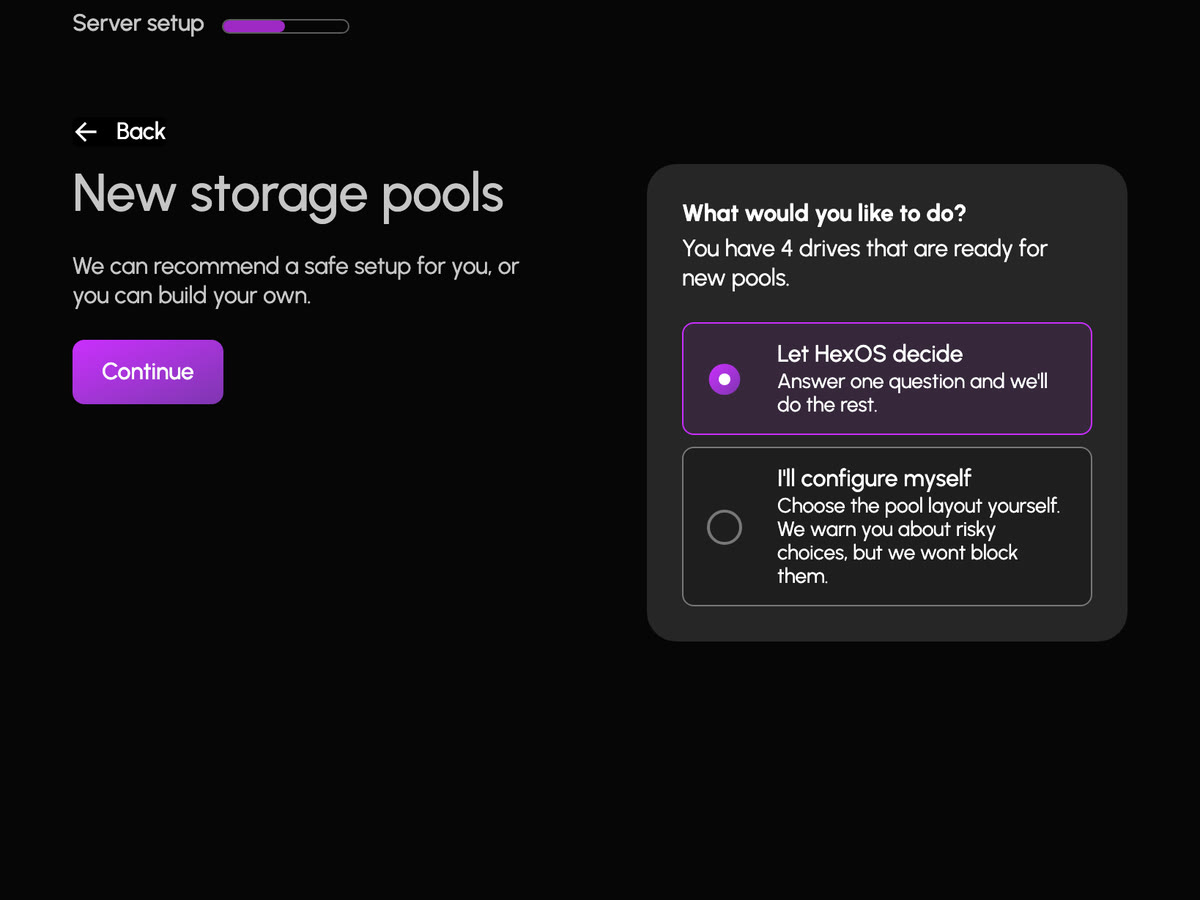Click 'We can recommend a safe setup' text
This screenshot has height=900, width=1200.
coord(296,281)
